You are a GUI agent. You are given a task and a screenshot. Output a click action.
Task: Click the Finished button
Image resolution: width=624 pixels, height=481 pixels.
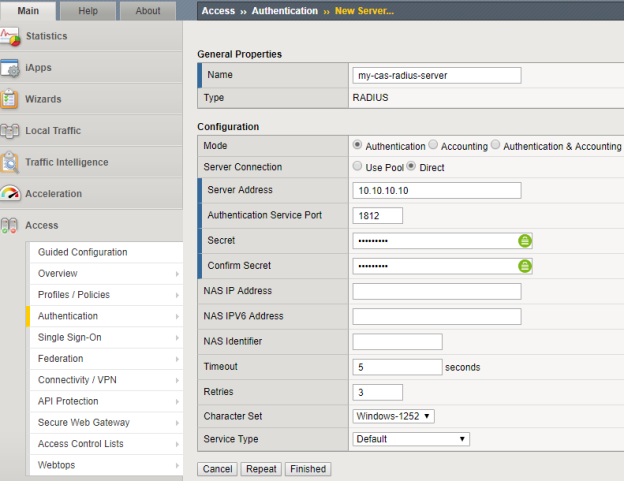point(308,469)
